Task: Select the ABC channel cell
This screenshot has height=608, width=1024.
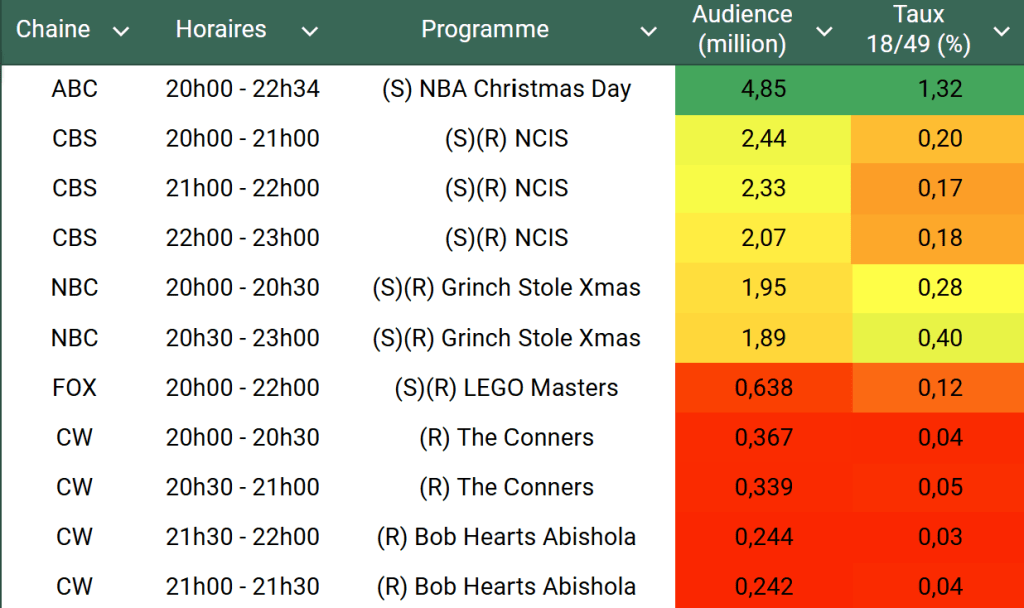Action: [75, 89]
